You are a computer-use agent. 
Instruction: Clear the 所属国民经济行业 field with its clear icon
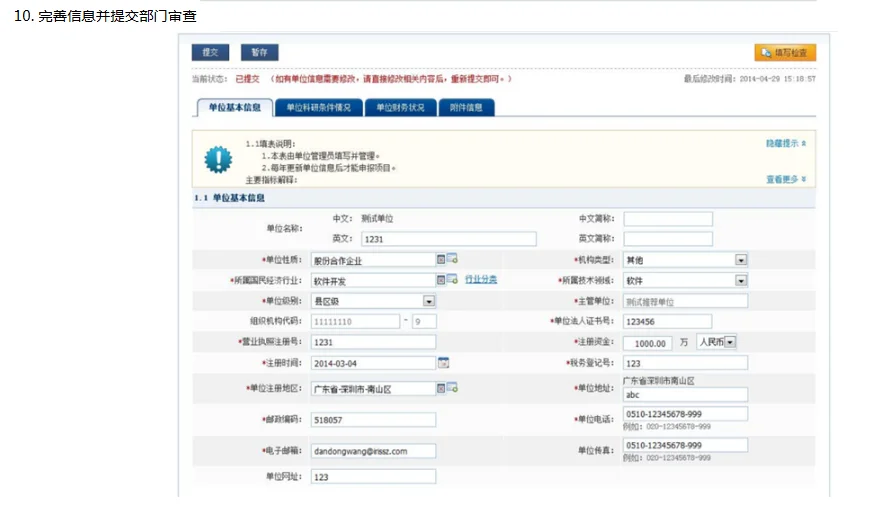[x=440, y=280]
